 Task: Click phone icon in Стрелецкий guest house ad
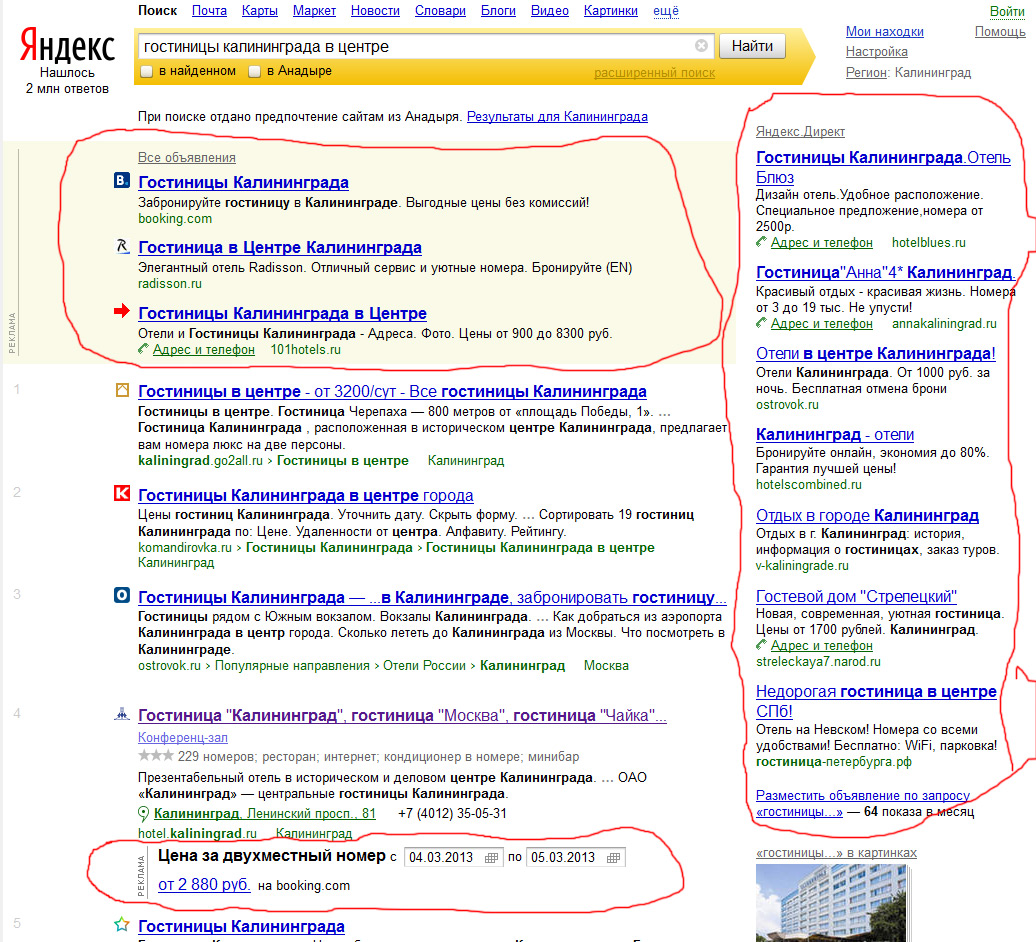761,645
